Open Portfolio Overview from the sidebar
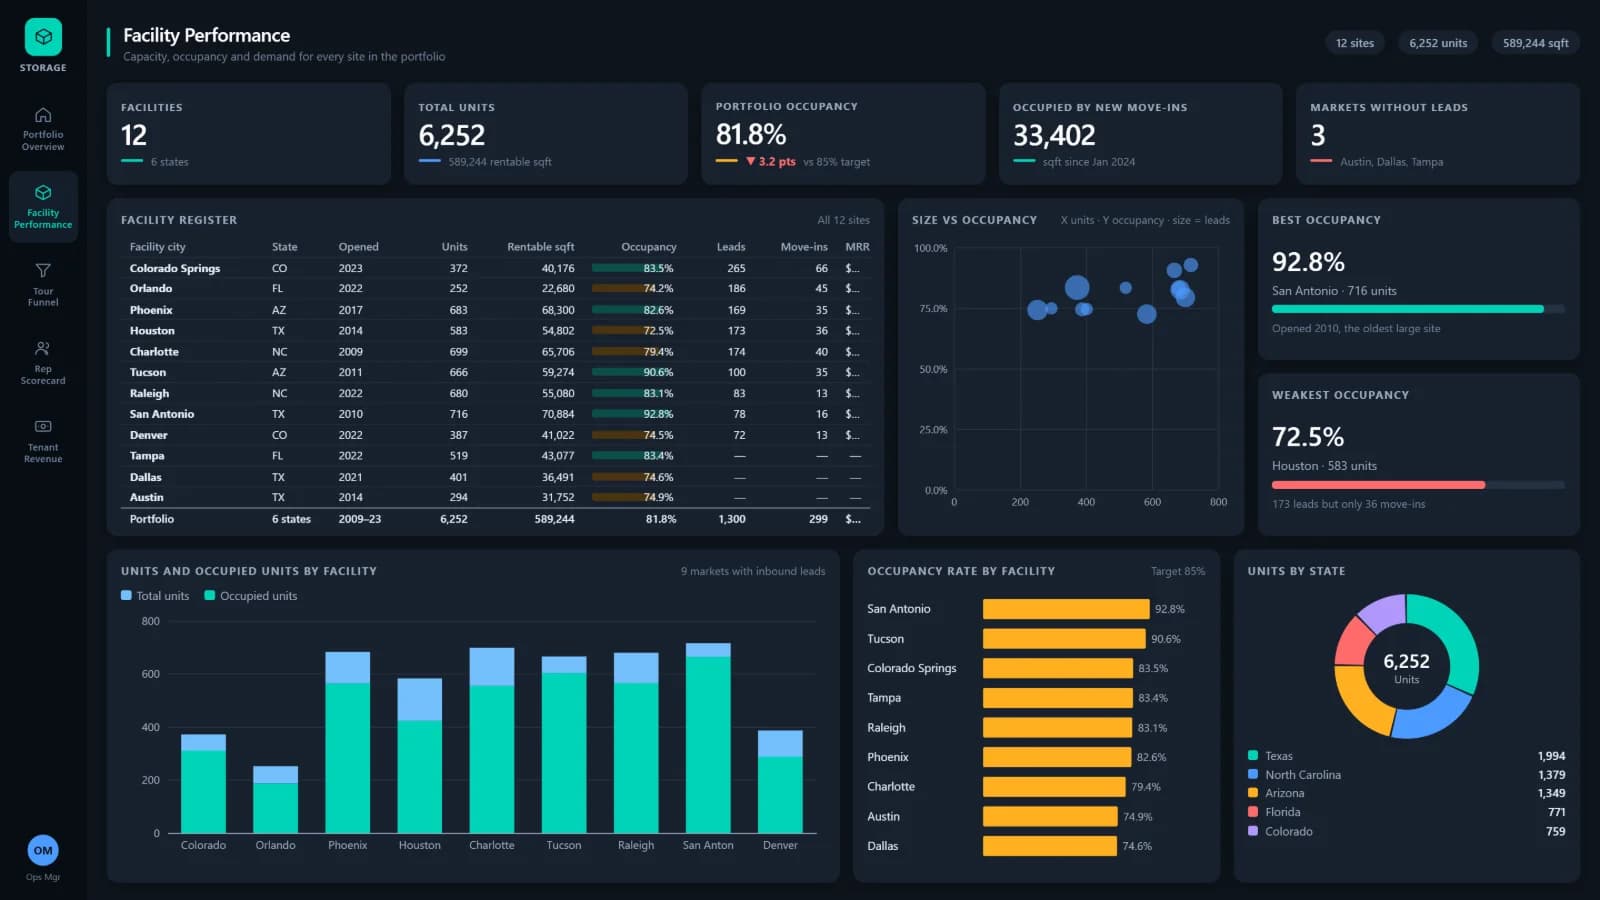The height and width of the screenshot is (900, 1600). (43, 129)
